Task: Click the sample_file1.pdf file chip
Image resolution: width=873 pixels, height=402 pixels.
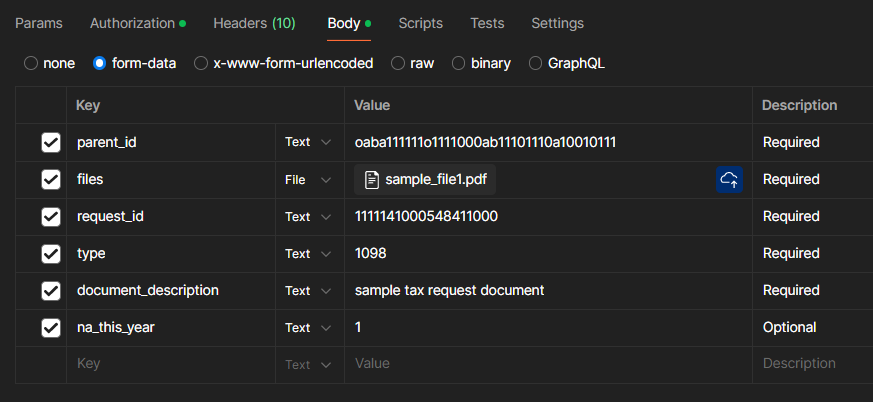Action: [x=425, y=180]
